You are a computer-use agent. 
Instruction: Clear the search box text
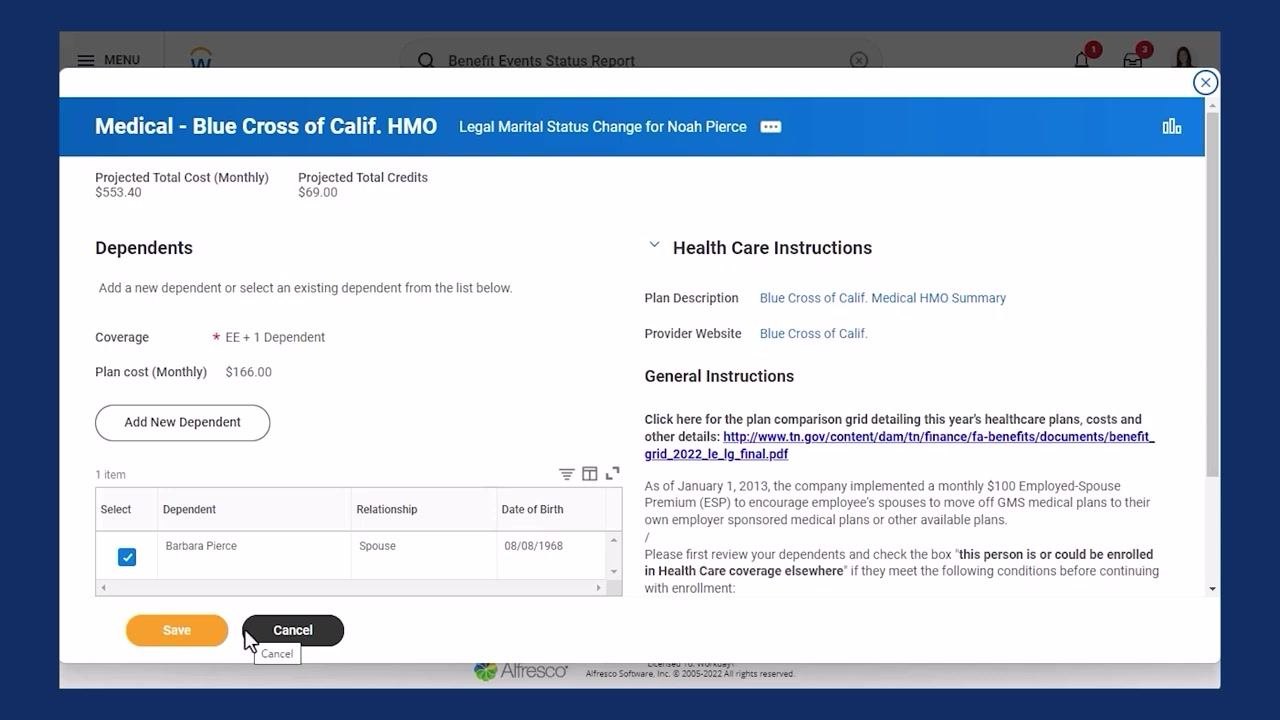click(x=858, y=60)
